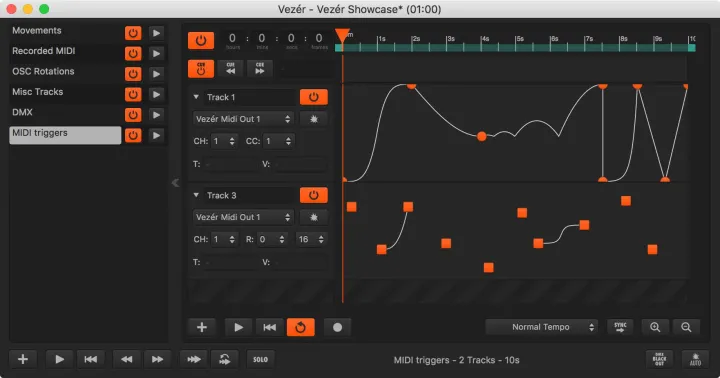Zoom in on the timeline
This screenshot has height=378, width=720.
(x=655, y=327)
